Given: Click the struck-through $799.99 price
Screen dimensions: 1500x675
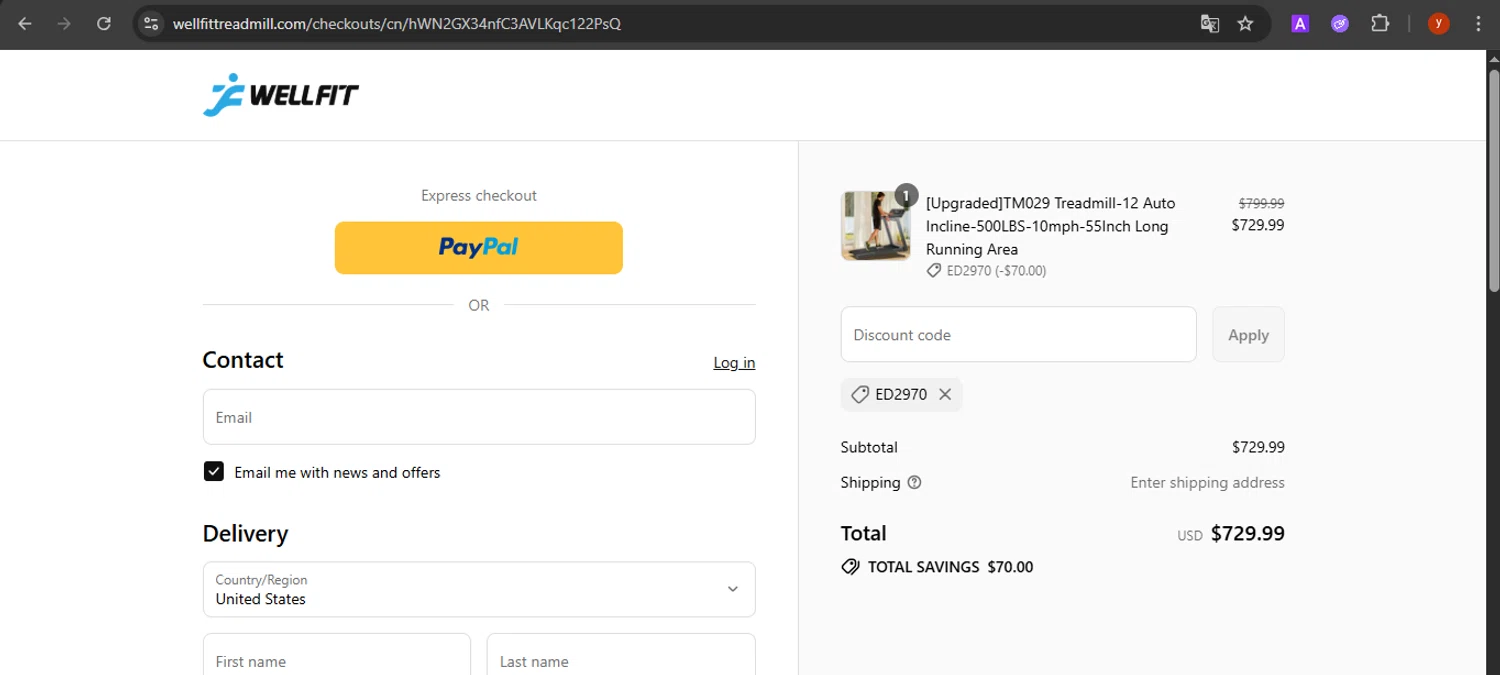Looking at the screenshot, I should [1261, 202].
